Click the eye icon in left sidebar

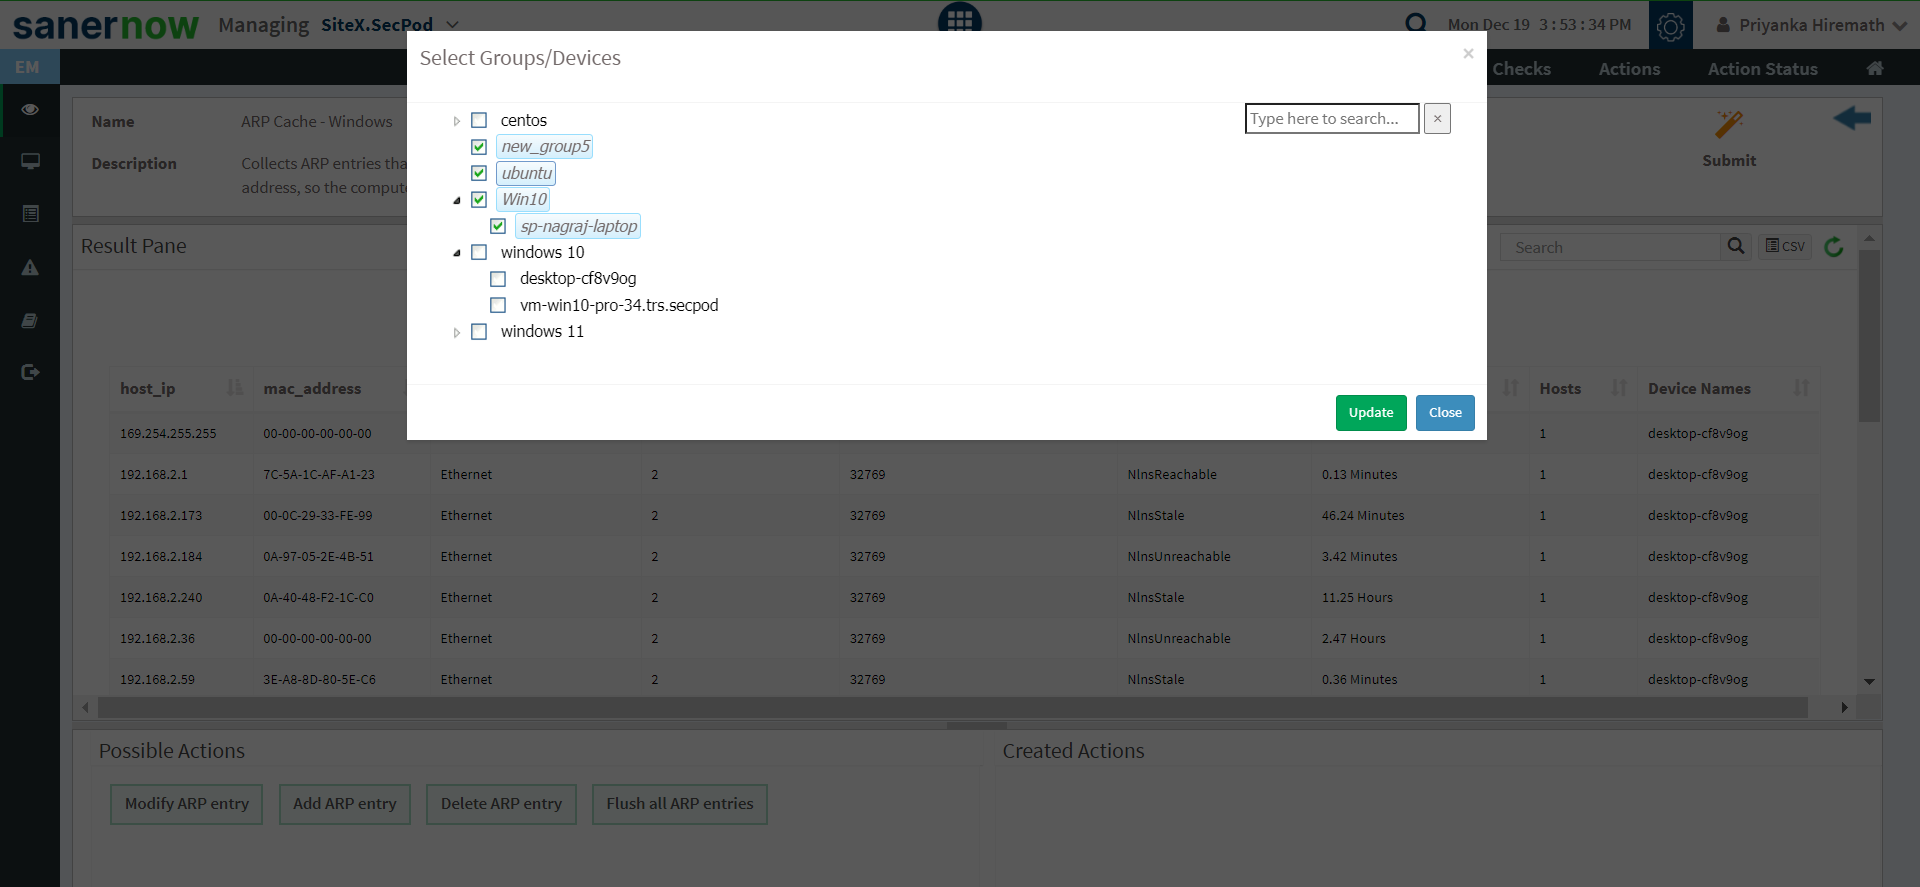pyautogui.click(x=30, y=109)
